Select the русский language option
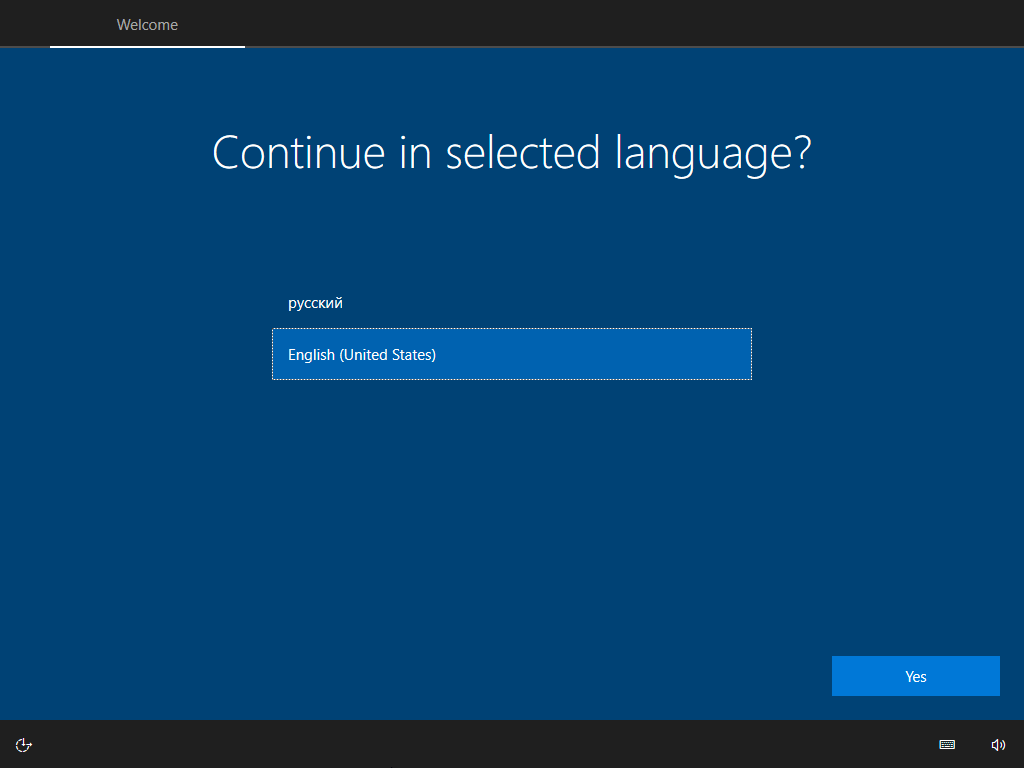1024x768 pixels. pyautogui.click(x=512, y=303)
